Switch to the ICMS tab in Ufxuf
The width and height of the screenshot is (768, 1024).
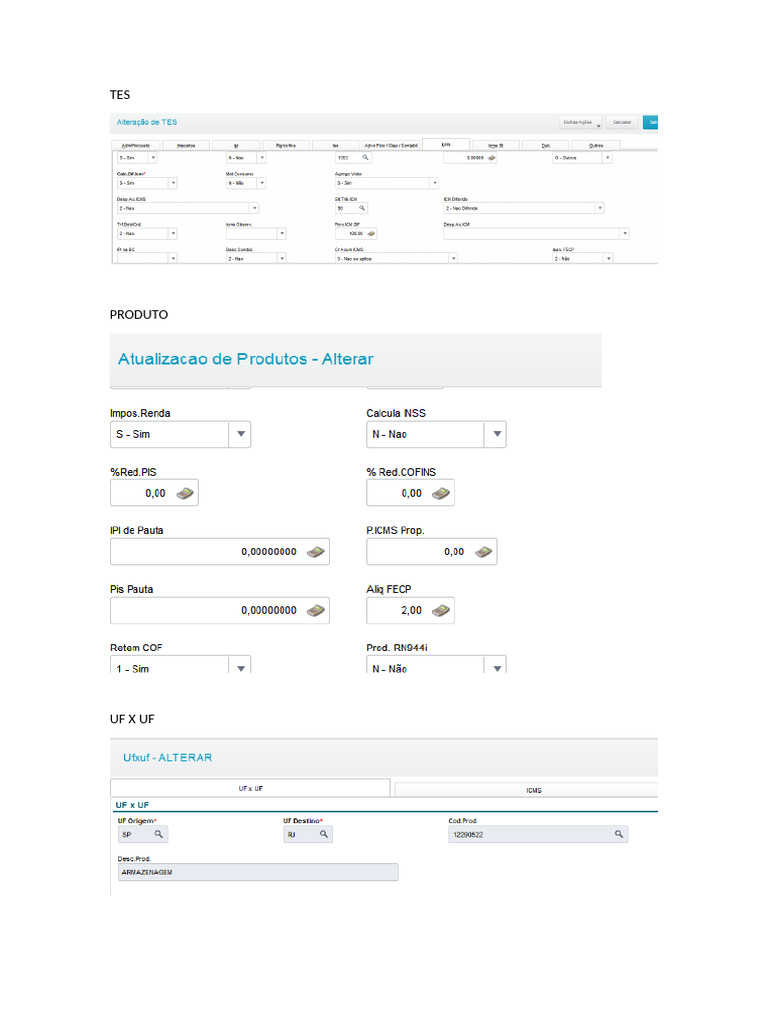coord(533,790)
